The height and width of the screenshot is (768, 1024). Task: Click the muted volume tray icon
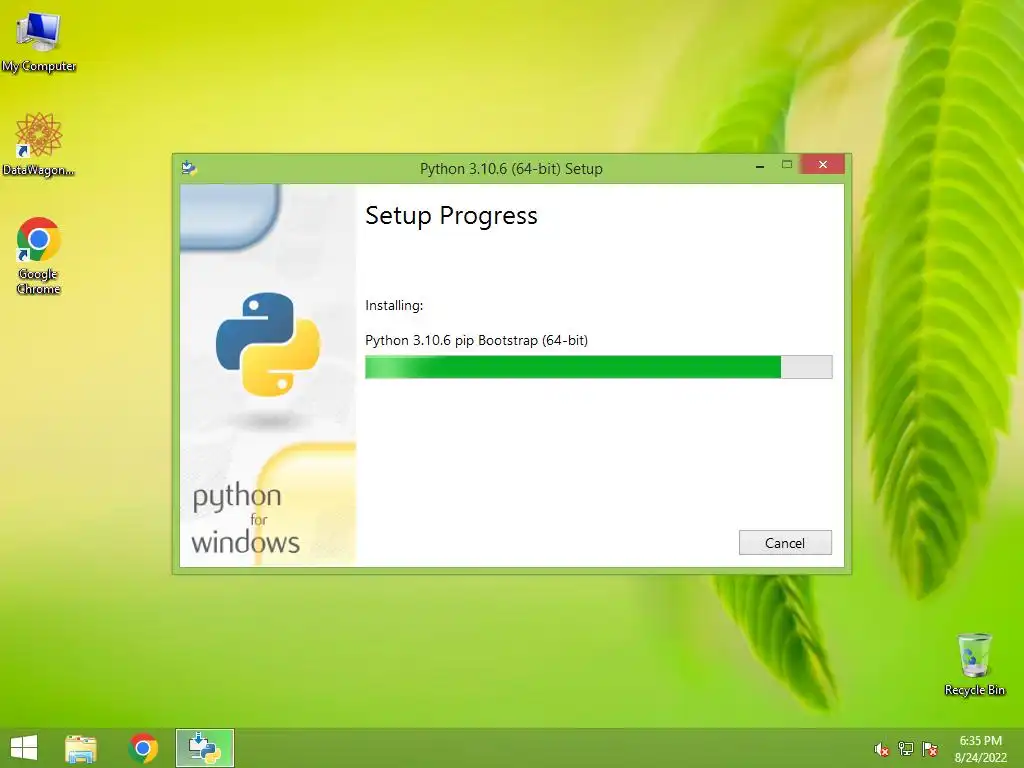[x=881, y=750]
